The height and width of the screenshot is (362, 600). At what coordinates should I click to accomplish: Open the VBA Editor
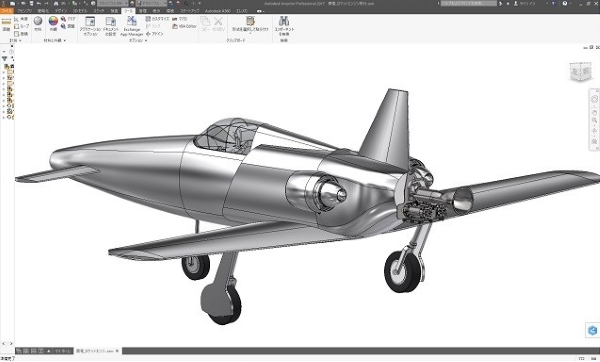click(184, 26)
